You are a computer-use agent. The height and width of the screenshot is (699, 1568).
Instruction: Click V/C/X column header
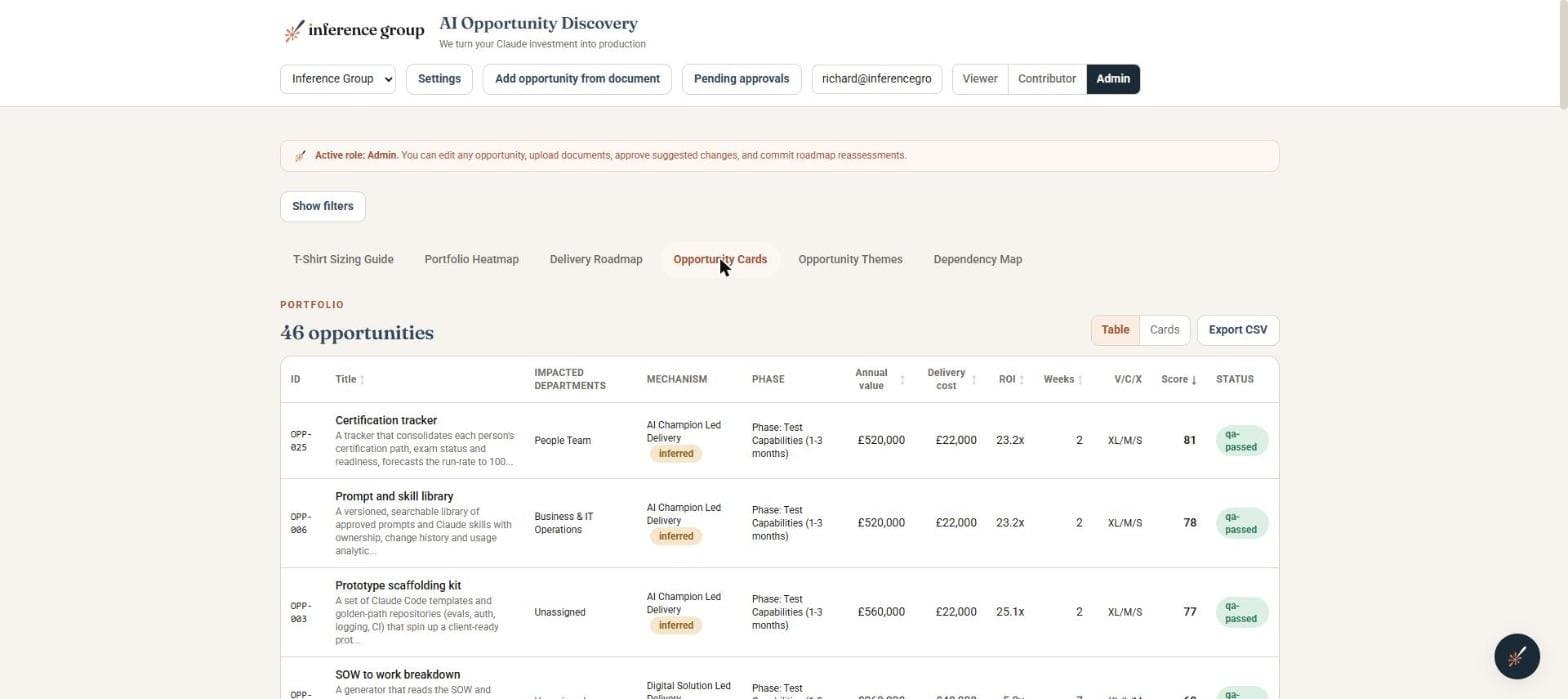1128,380
